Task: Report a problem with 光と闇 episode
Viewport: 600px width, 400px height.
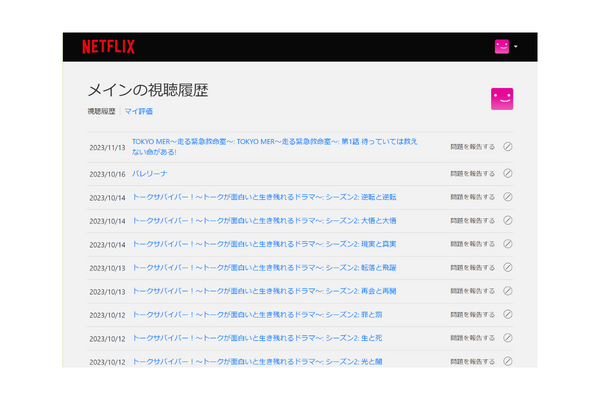Action: tap(472, 362)
